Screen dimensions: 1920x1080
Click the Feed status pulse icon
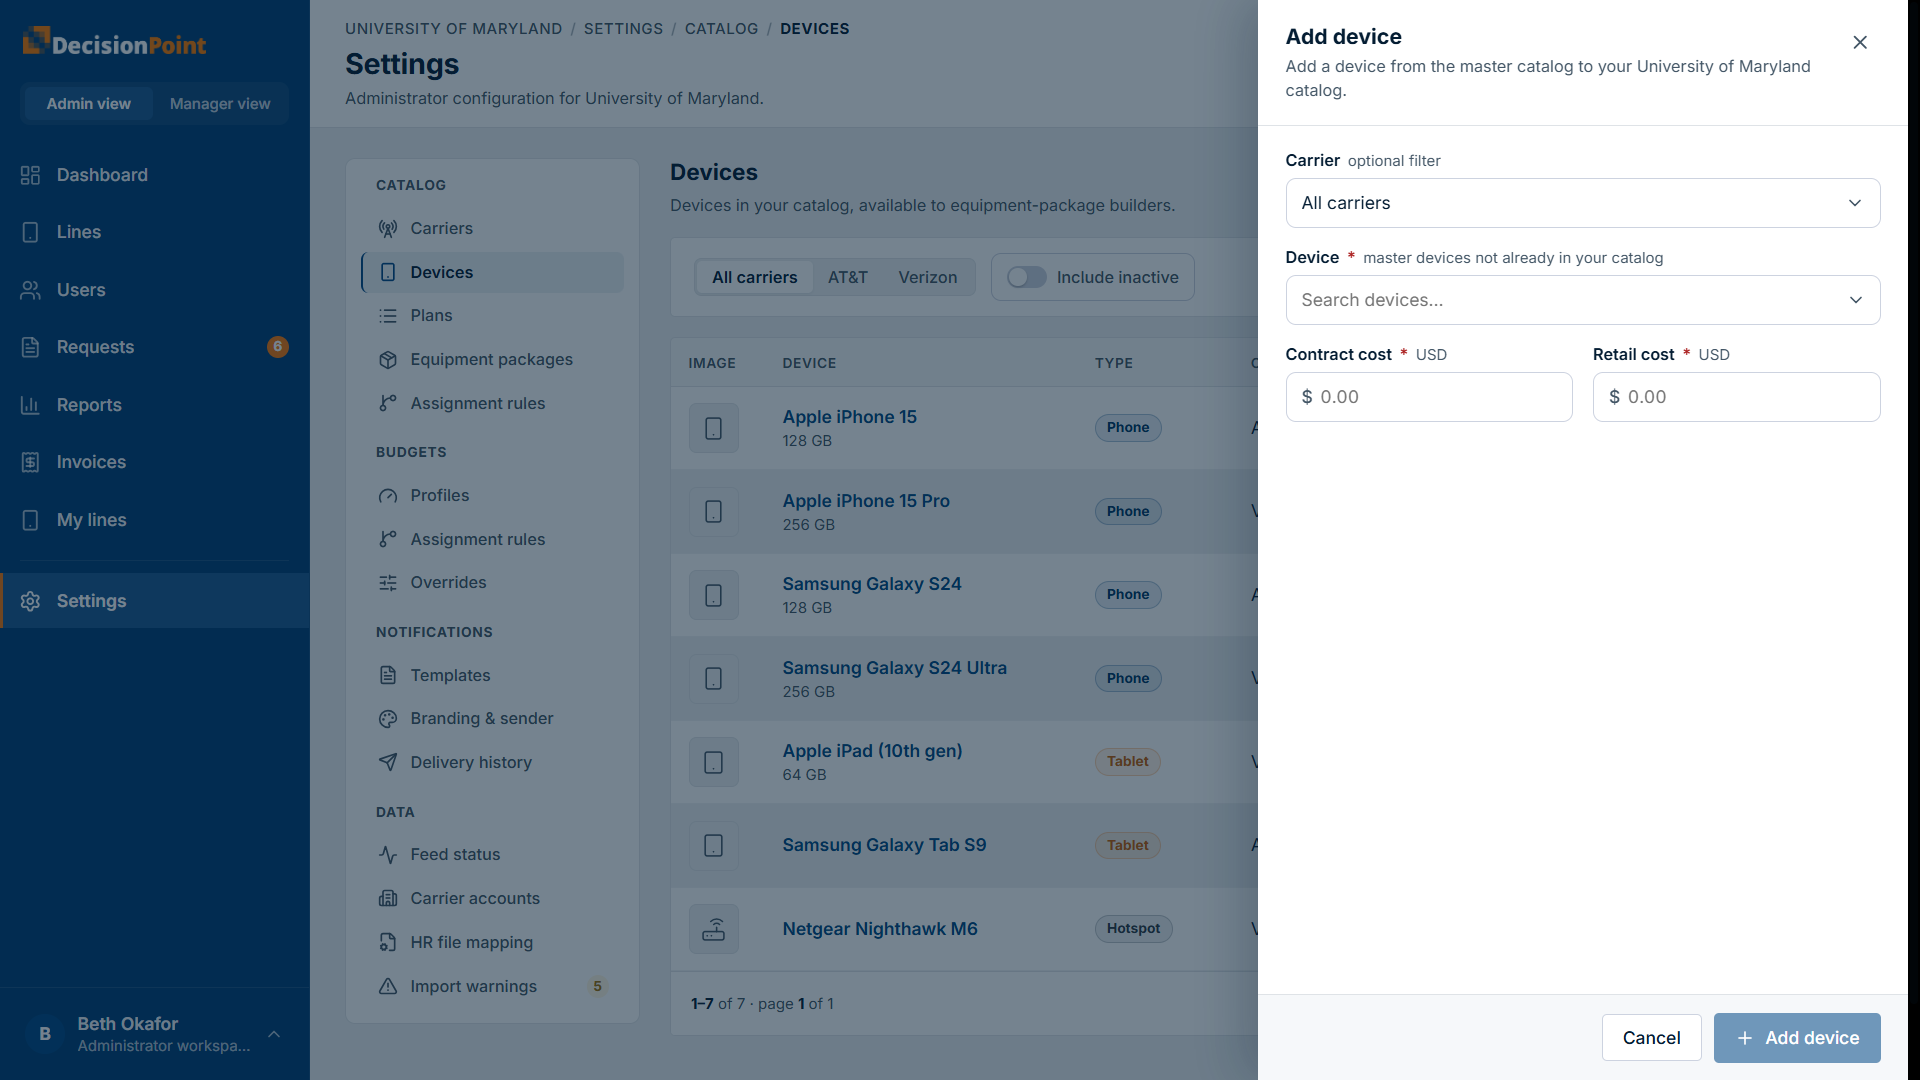388,855
